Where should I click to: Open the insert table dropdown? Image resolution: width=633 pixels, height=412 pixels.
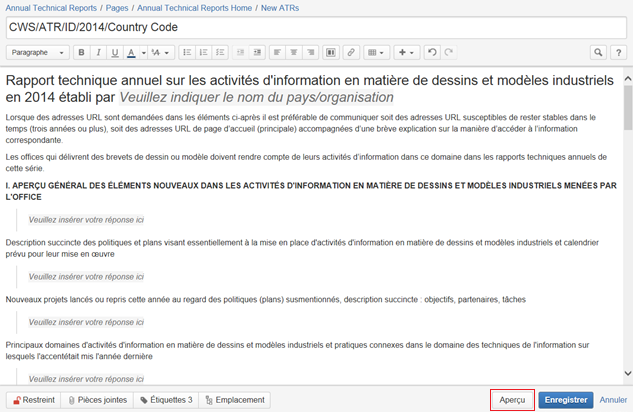point(376,52)
